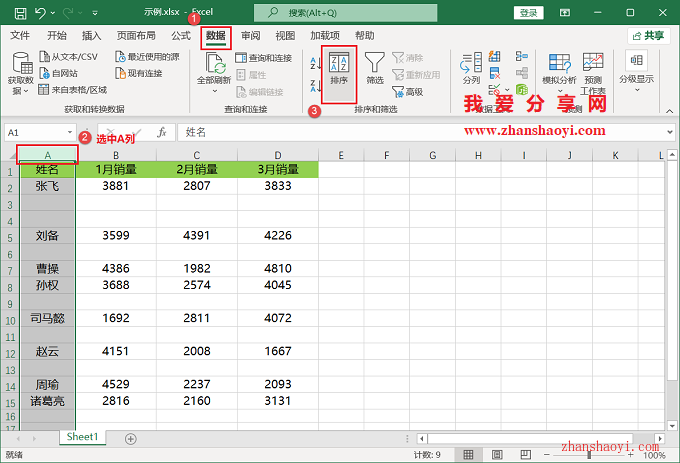Image resolution: width=680 pixels, height=463 pixels.
Task: Open the Get Data (获取数据) icon
Action: coord(22,63)
